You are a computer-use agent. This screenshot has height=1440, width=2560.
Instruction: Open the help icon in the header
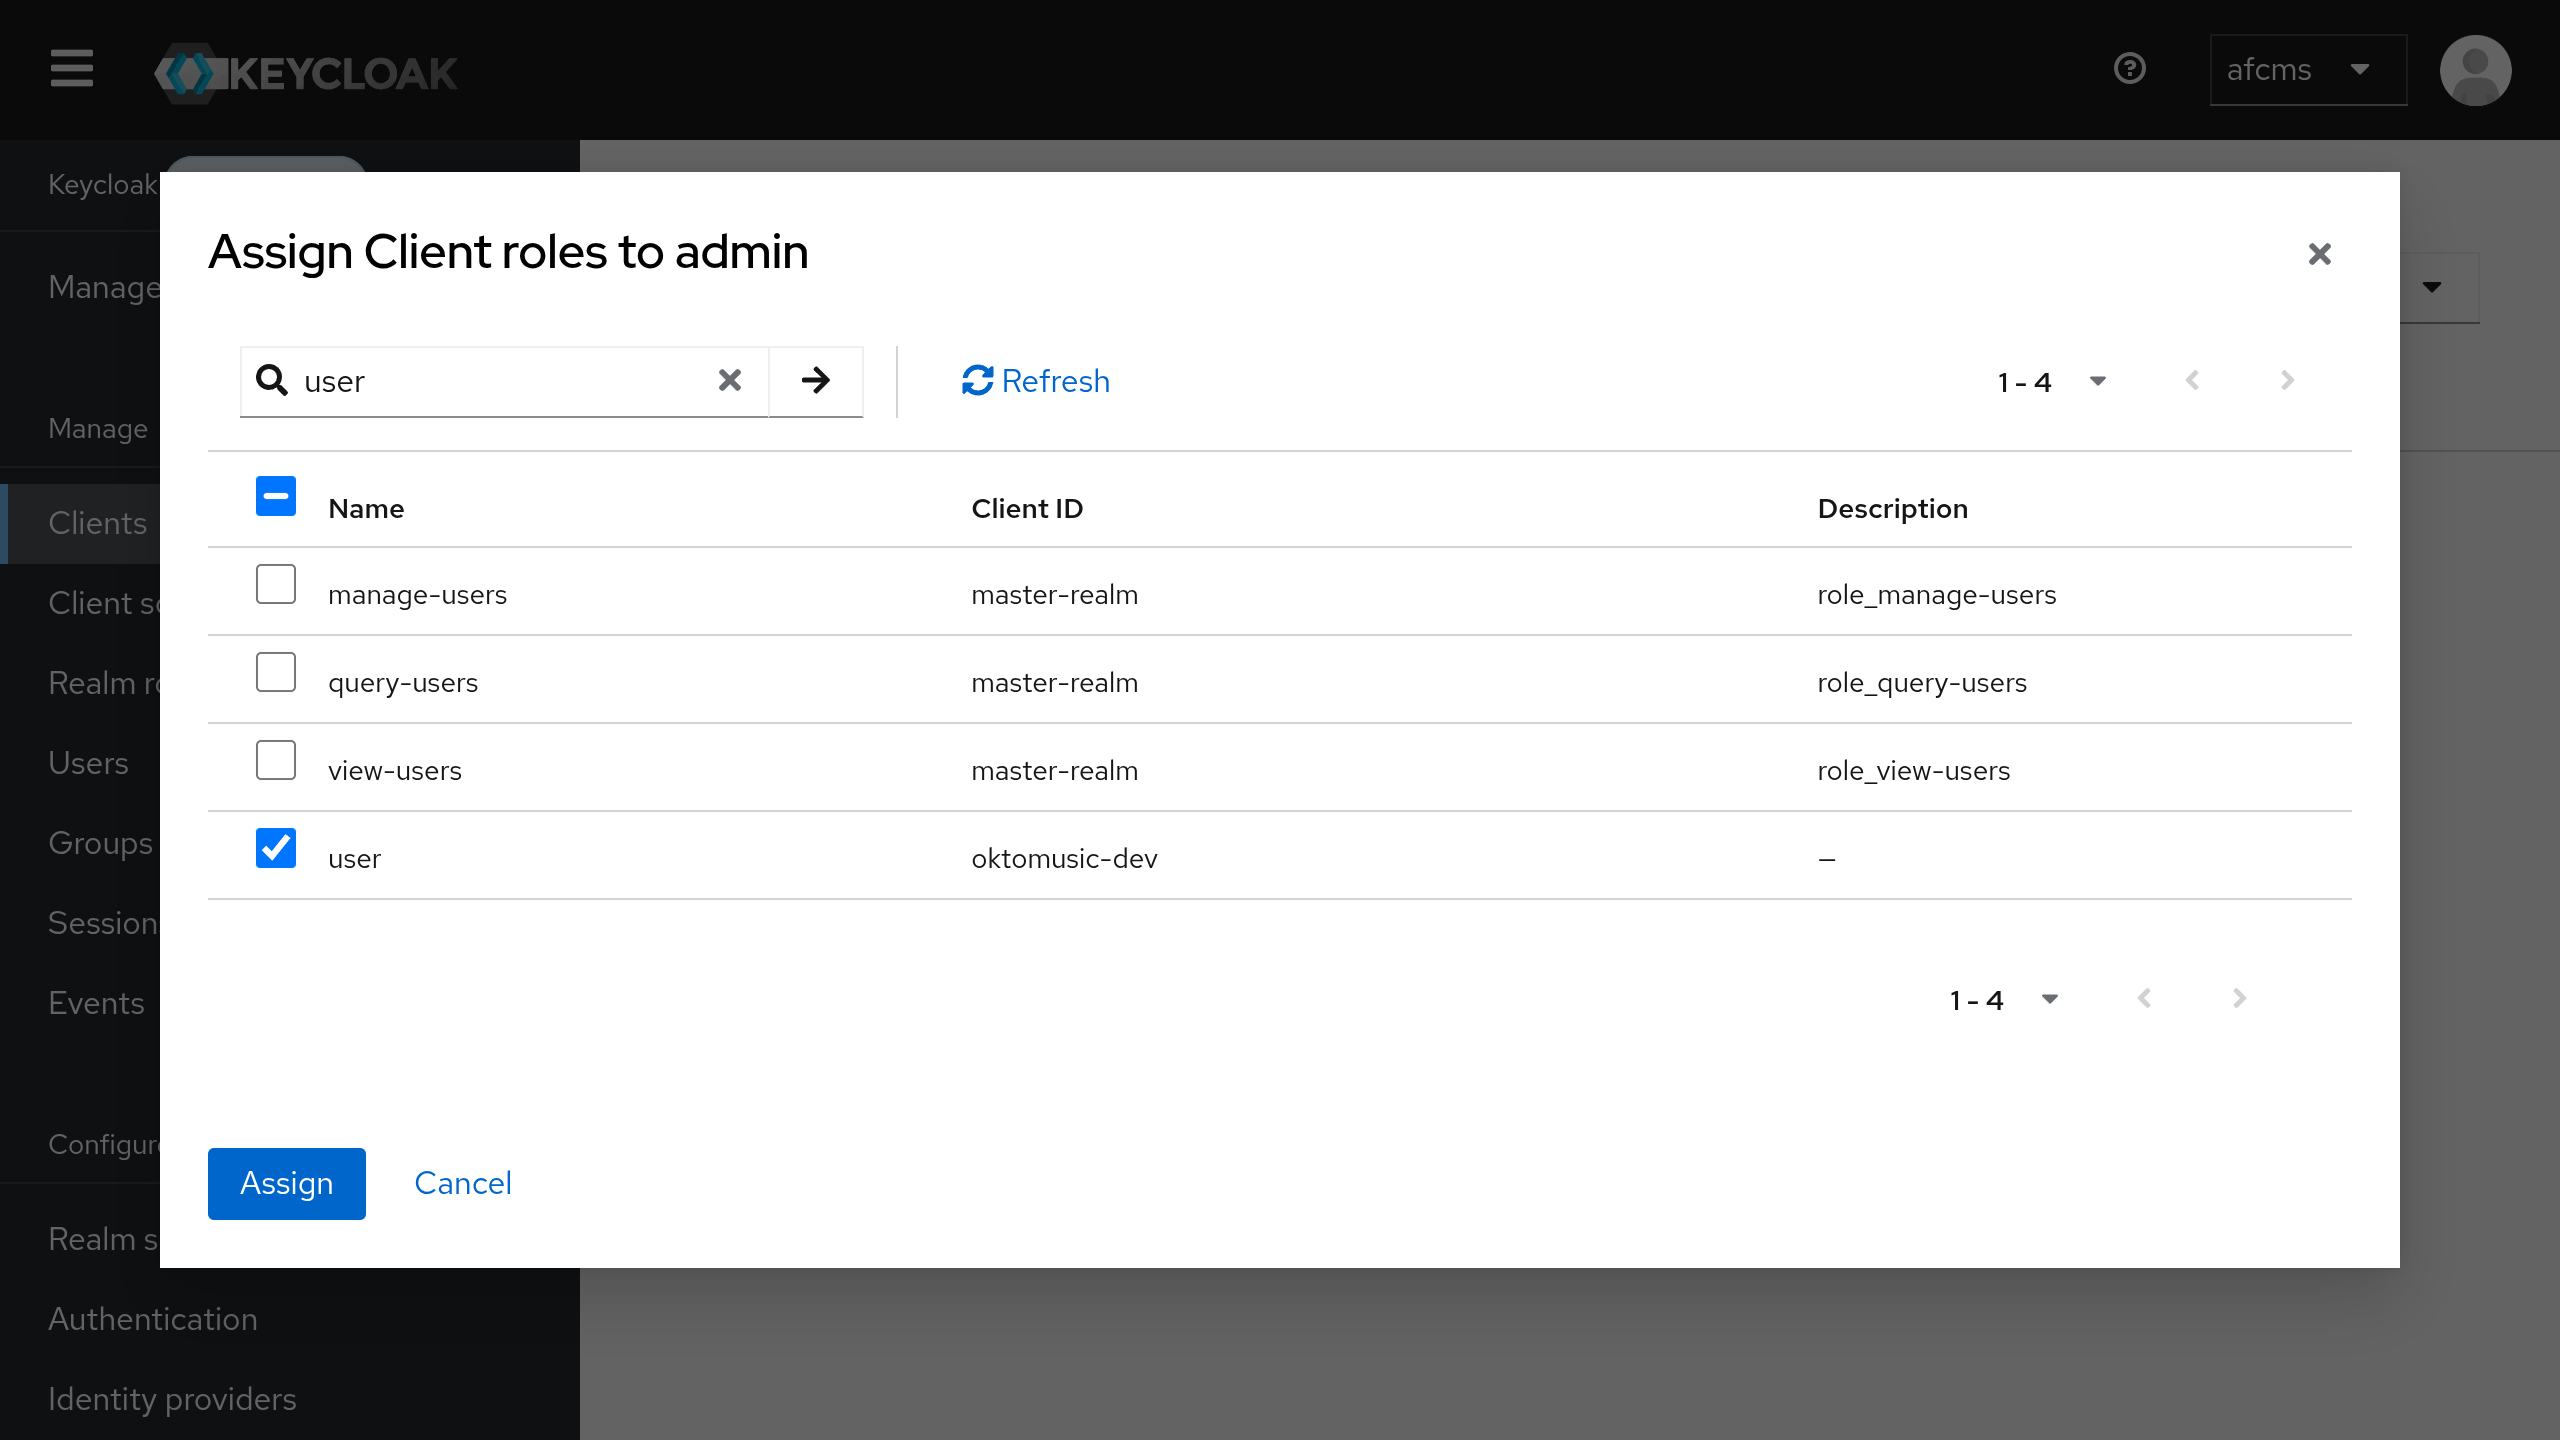point(2130,68)
